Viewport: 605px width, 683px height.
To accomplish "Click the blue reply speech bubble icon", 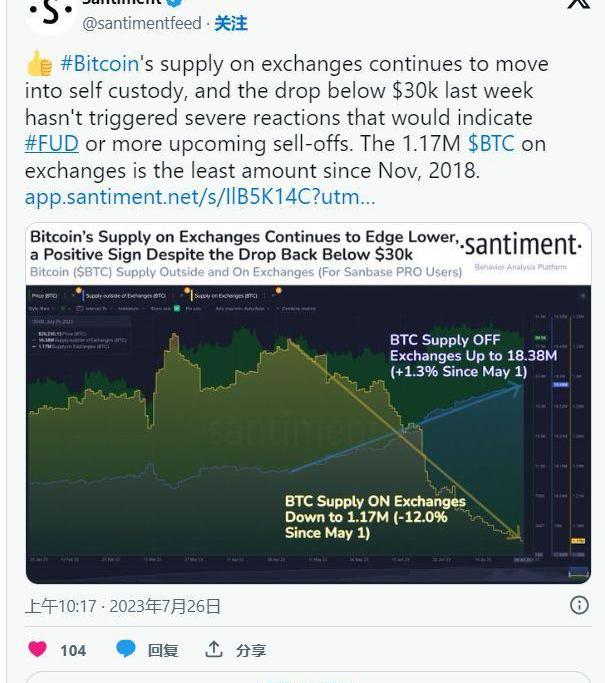I will pyautogui.click(x=126, y=649).
